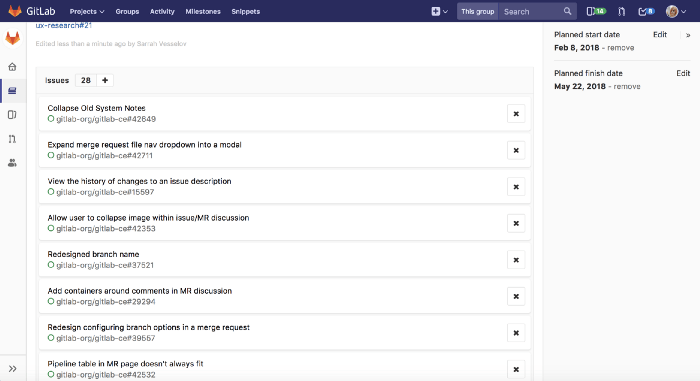The image size is (700, 381).
Task: Click the group avatar fox logo in sidebar
Action: click(x=12, y=38)
